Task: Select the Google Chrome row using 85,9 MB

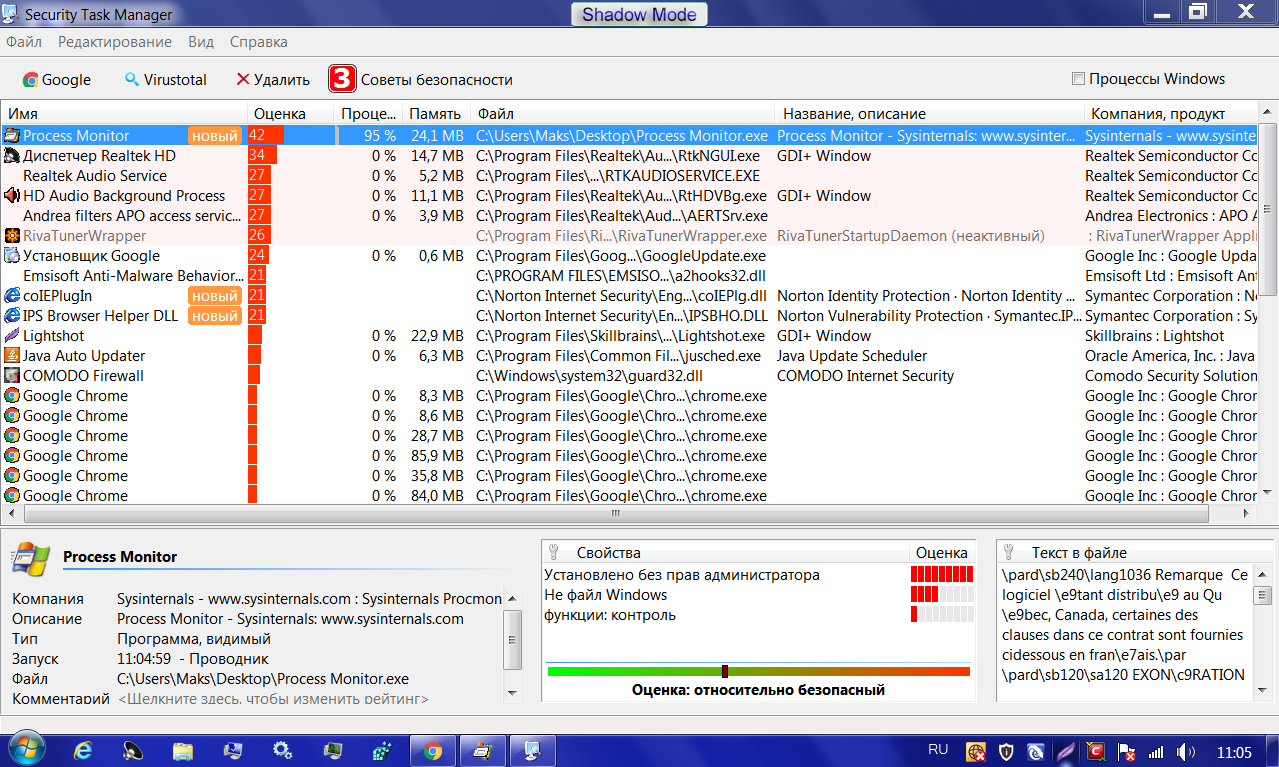Action: (x=630, y=455)
